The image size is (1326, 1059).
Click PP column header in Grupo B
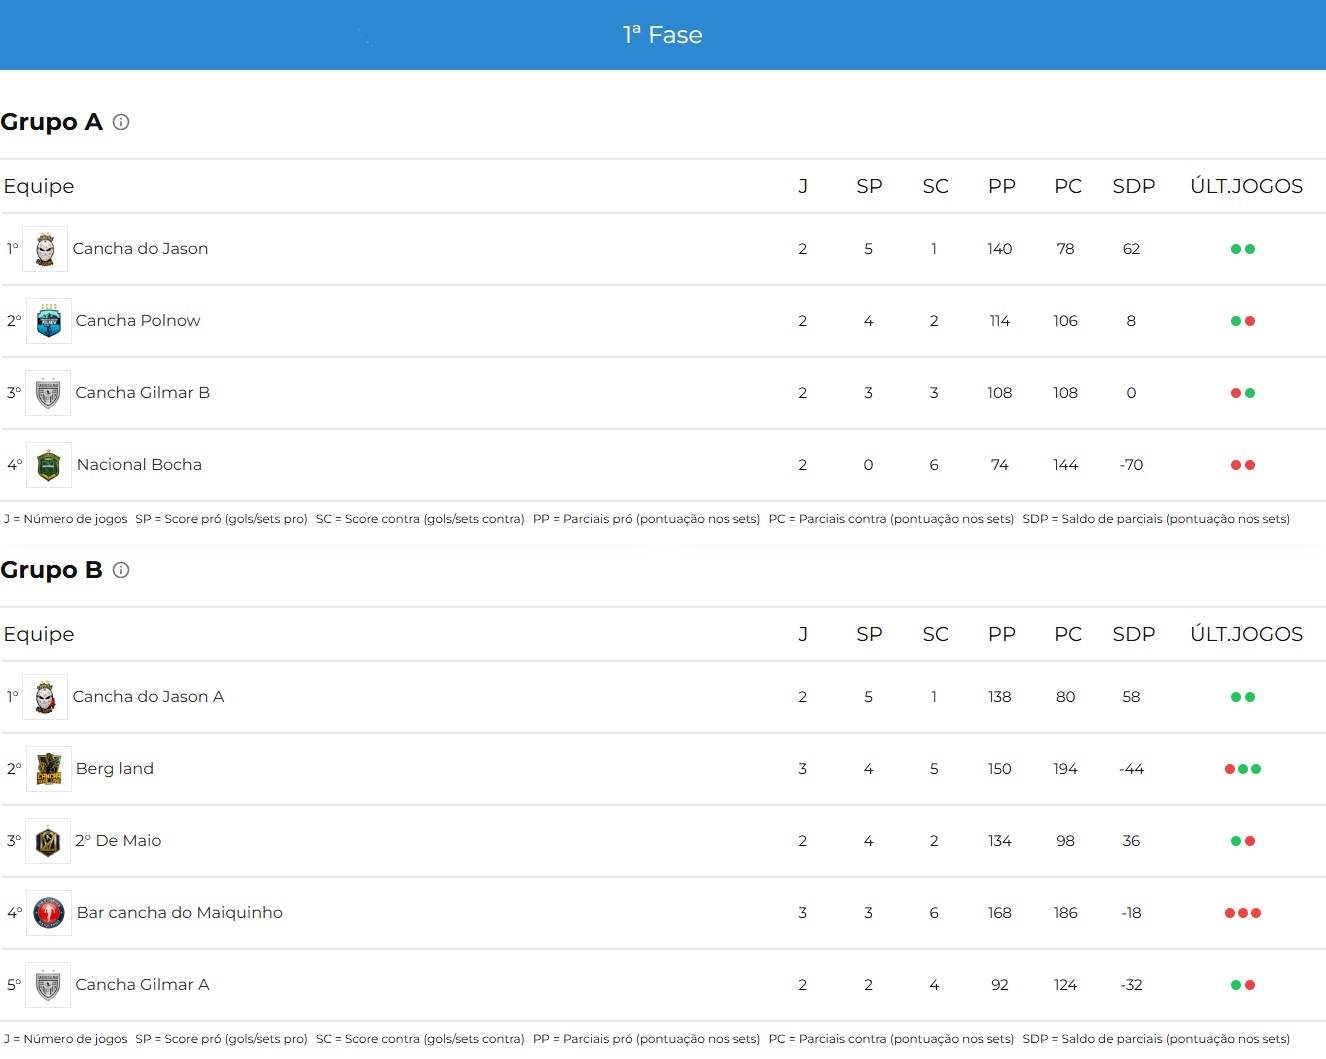click(1002, 634)
